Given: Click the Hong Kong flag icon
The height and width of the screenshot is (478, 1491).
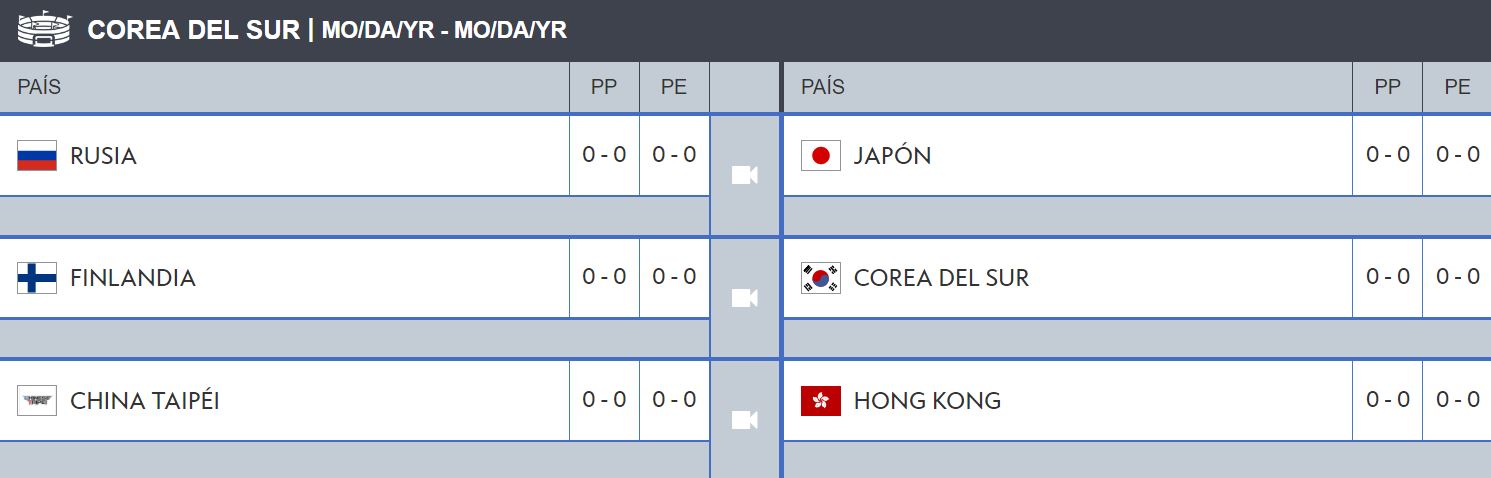Looking at the screenshot, I should 821,401.
